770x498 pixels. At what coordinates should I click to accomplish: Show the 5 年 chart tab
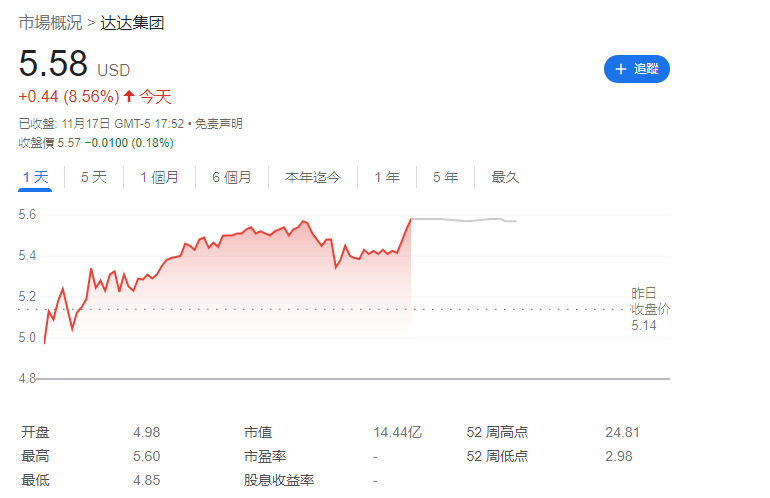pos(445,177)
